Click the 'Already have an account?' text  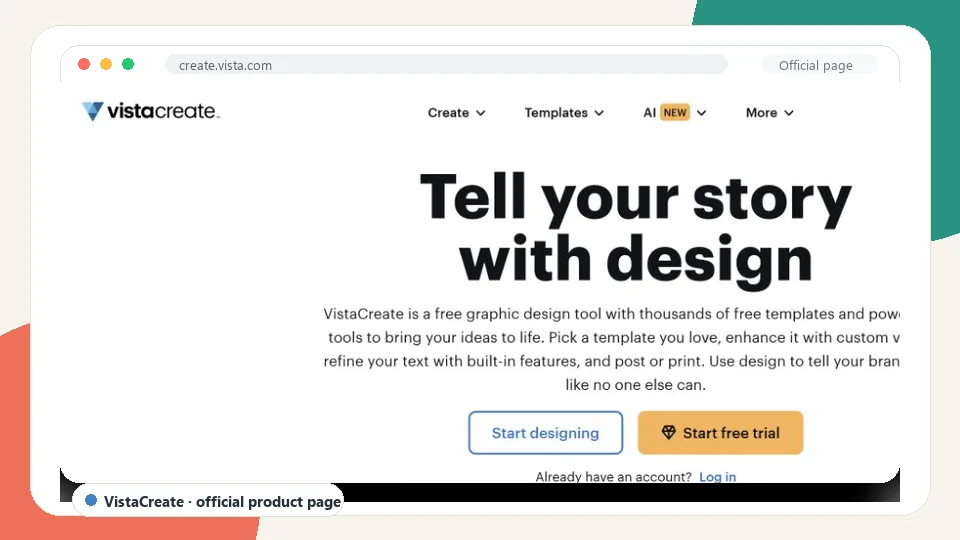[613, 476]
